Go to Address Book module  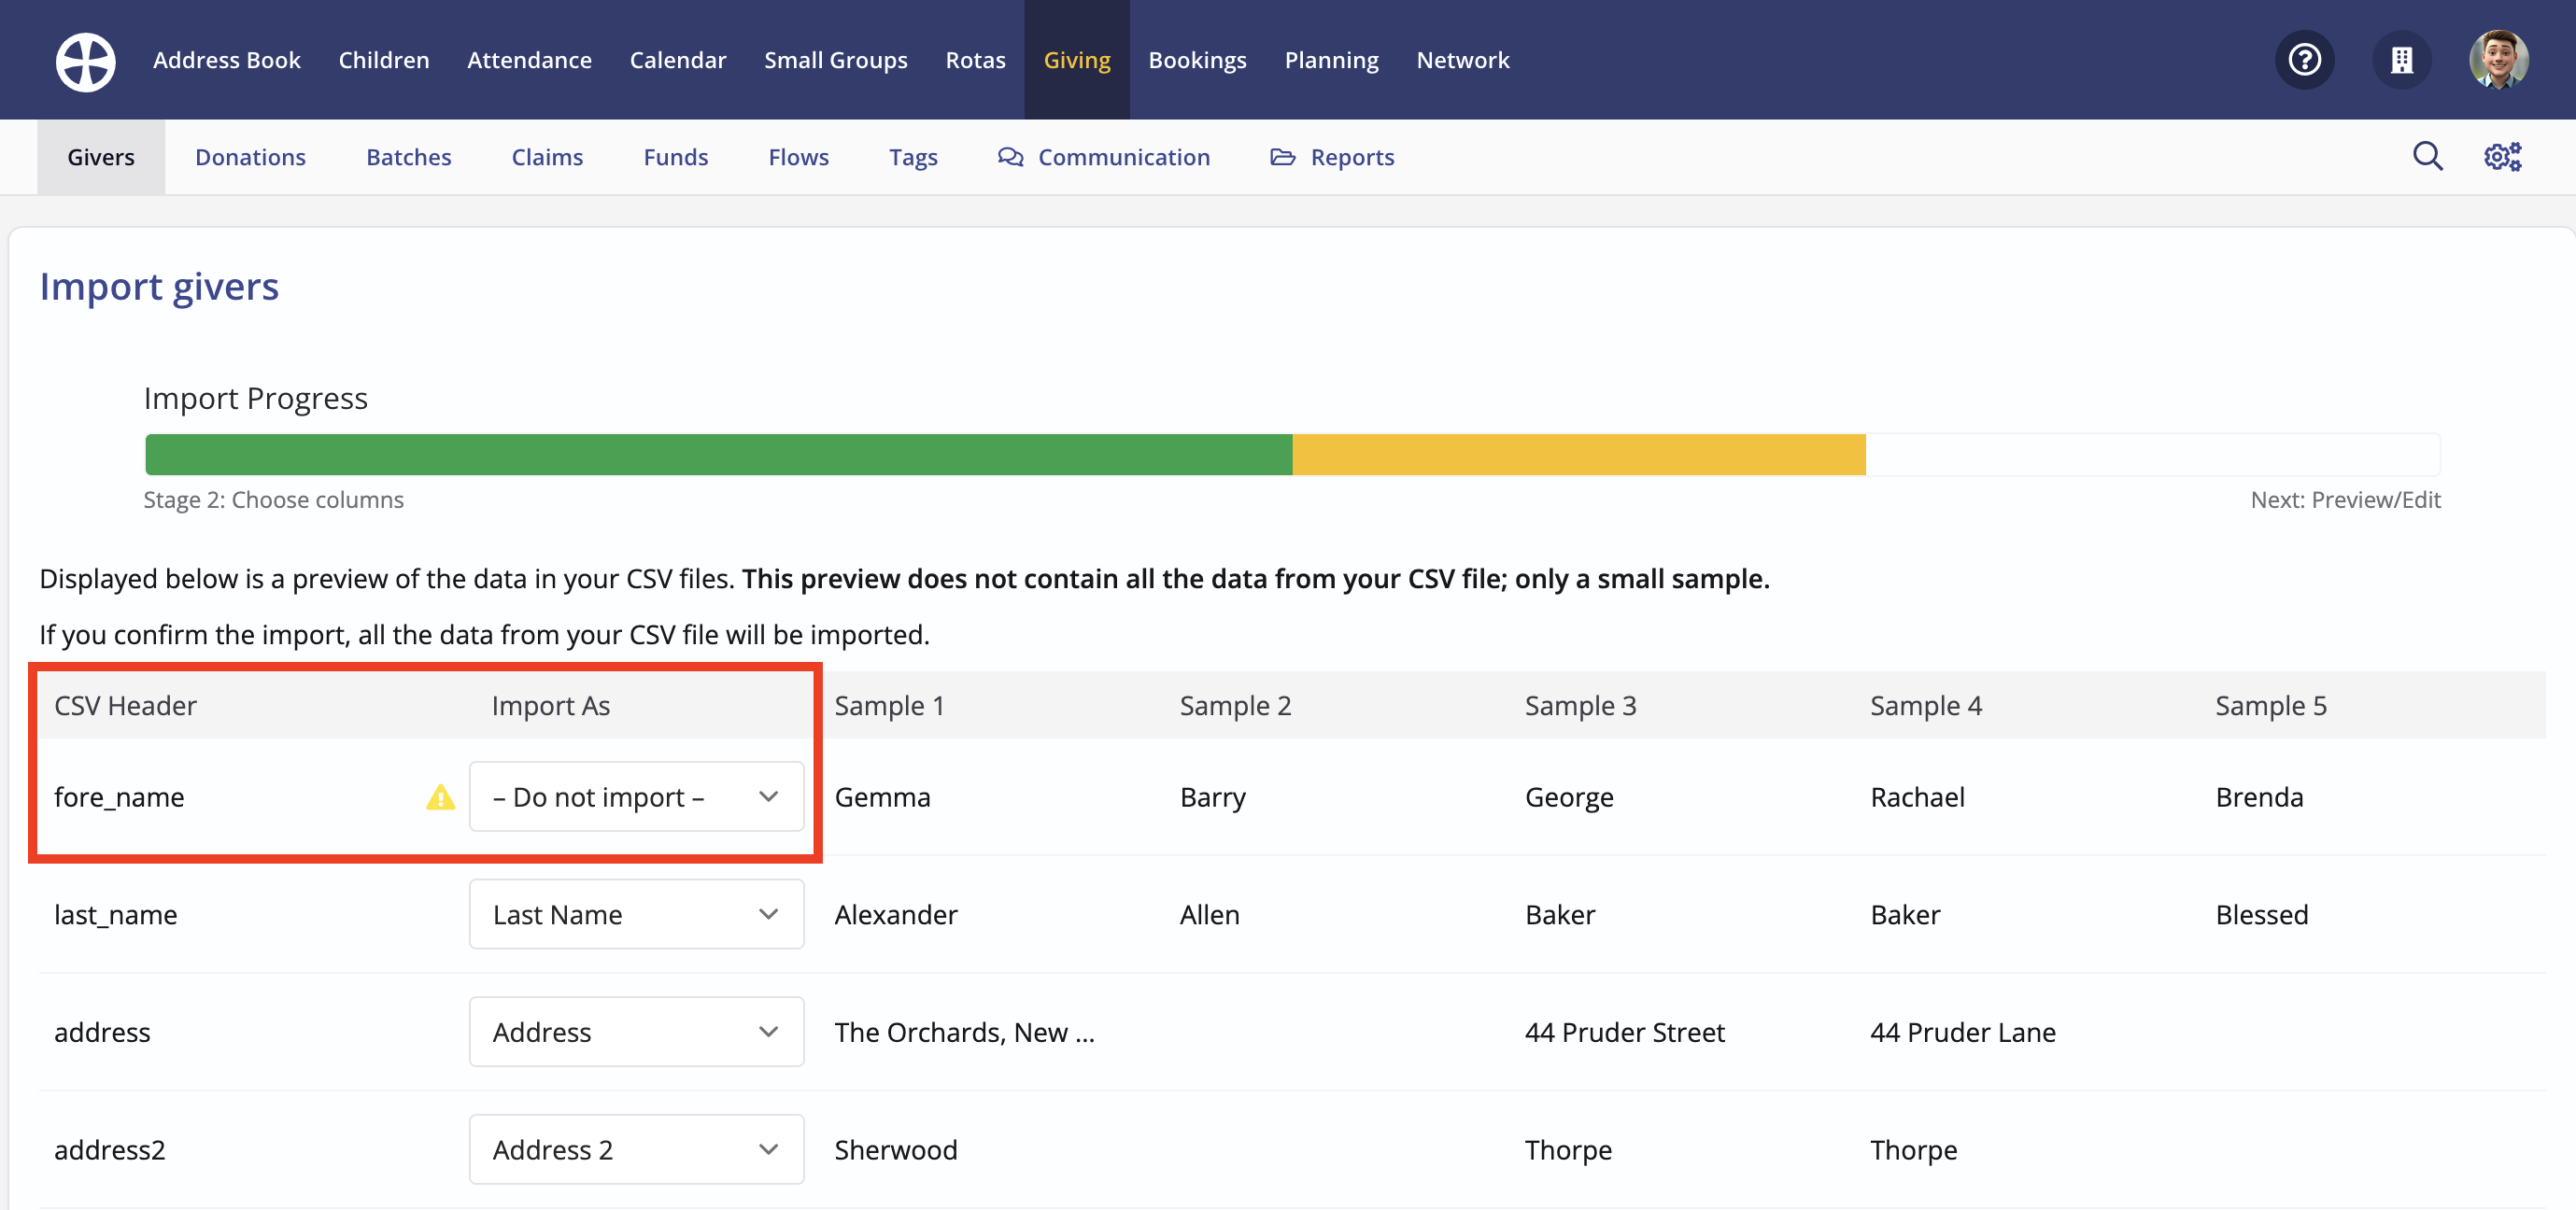point(226,60)
